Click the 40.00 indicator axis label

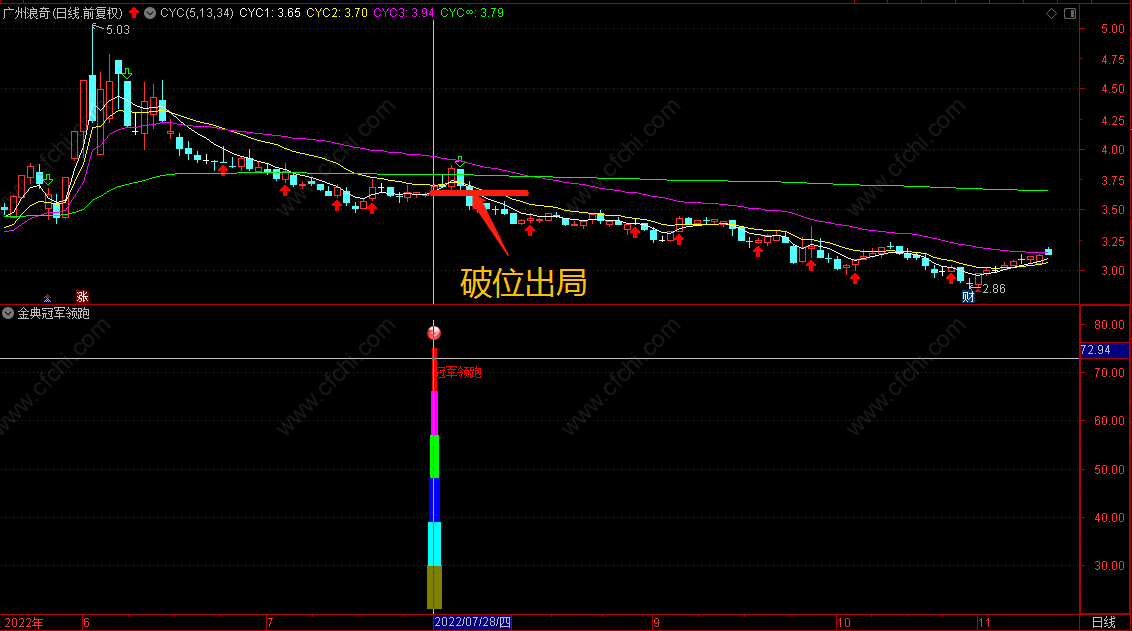coord(1110,518)
